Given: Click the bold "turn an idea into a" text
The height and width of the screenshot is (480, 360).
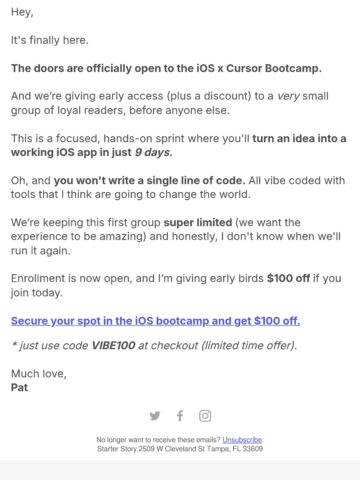Looking at the screenshot, I should tap(299, 138).
